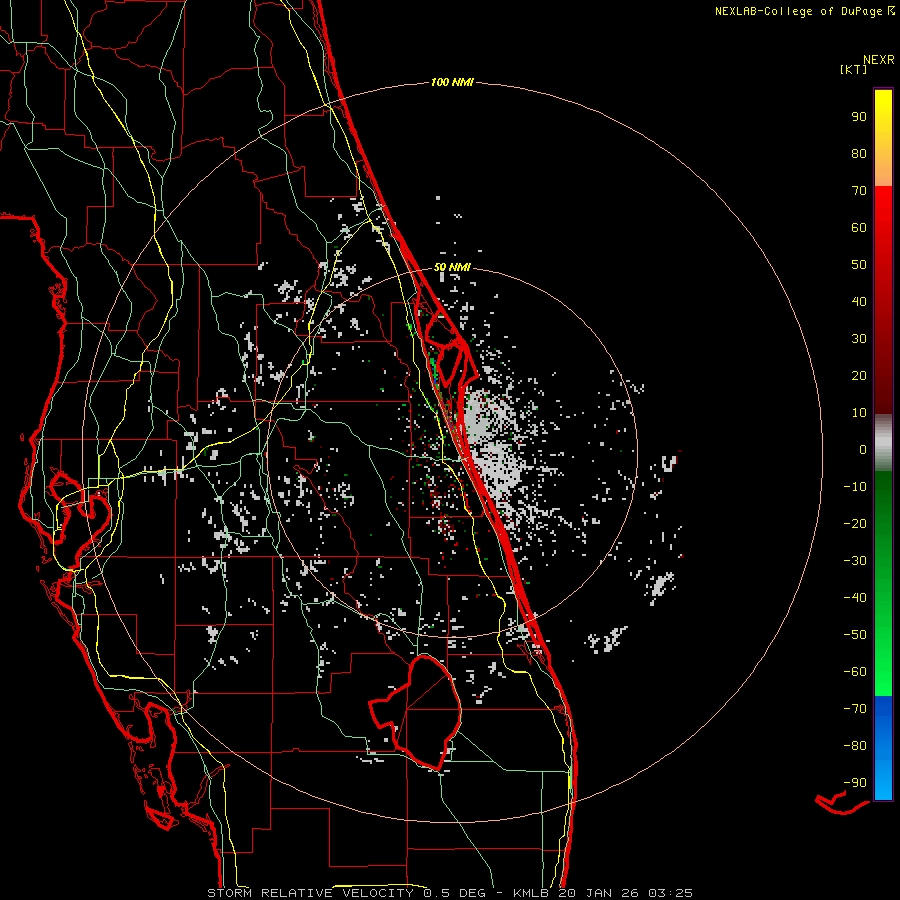Image resolution: width=900 pixels, height=900 pixels.
Task: Select the 50 NMI range ring label
Action: tap(452, 267)
